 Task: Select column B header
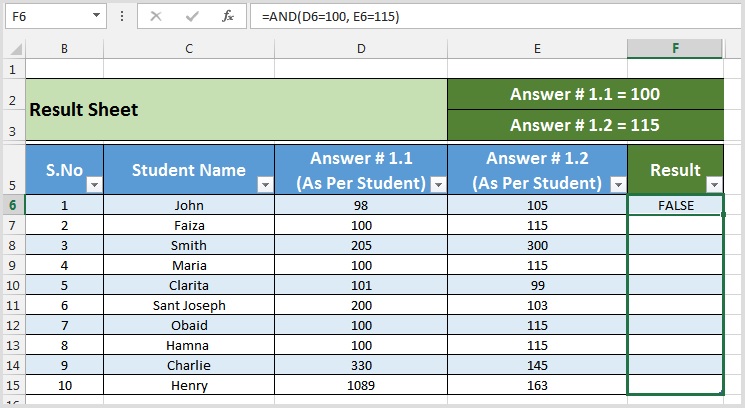(x=64, y=49)
